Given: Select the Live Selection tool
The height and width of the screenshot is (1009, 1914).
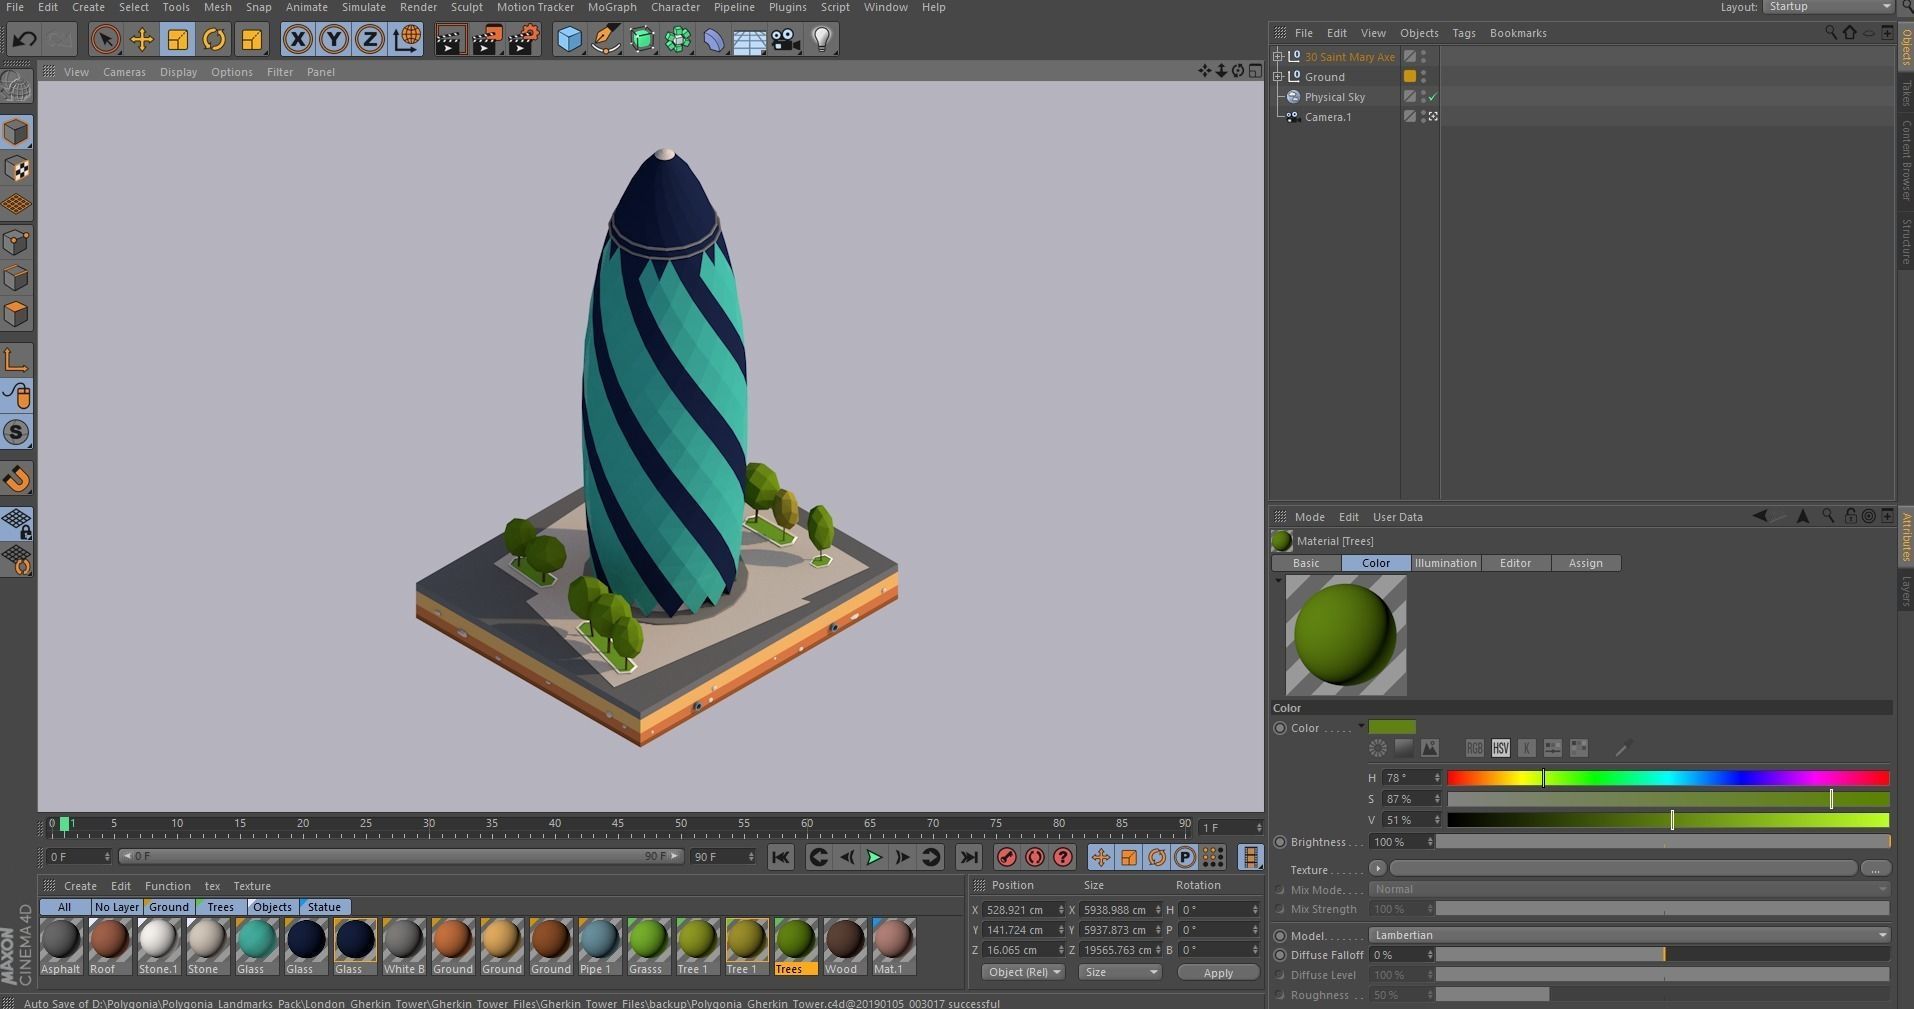Looking at the screenshot, I should [x=105, y=40].
